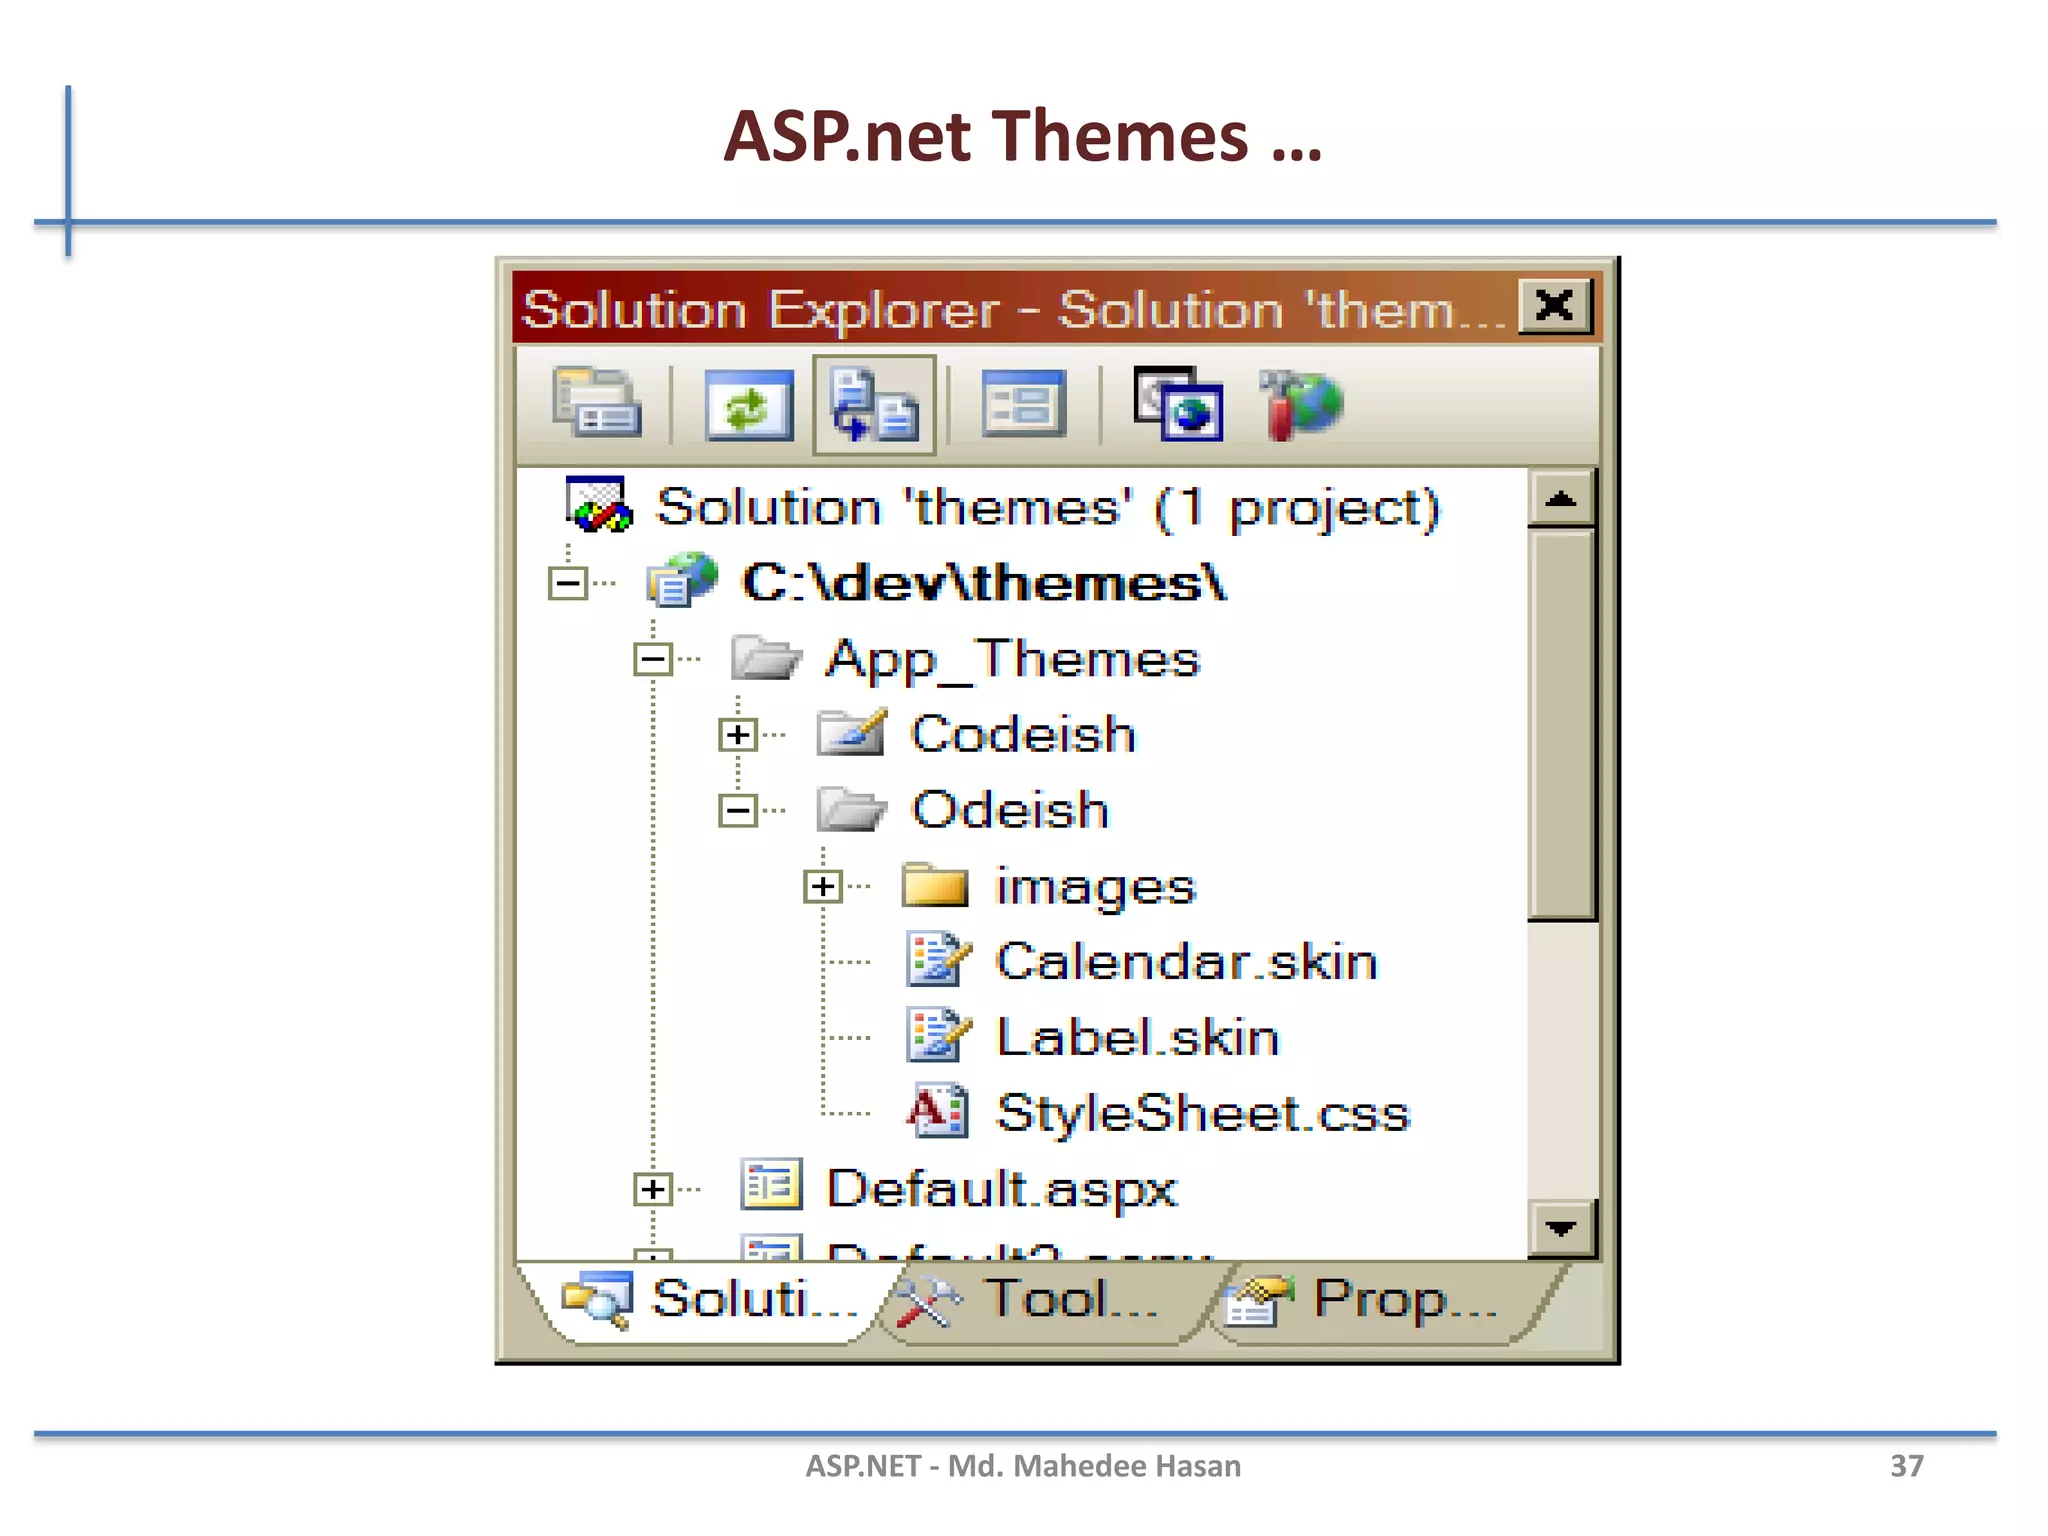Expand the images folder
This screenshot has width=2048, height=1536.
822,886
